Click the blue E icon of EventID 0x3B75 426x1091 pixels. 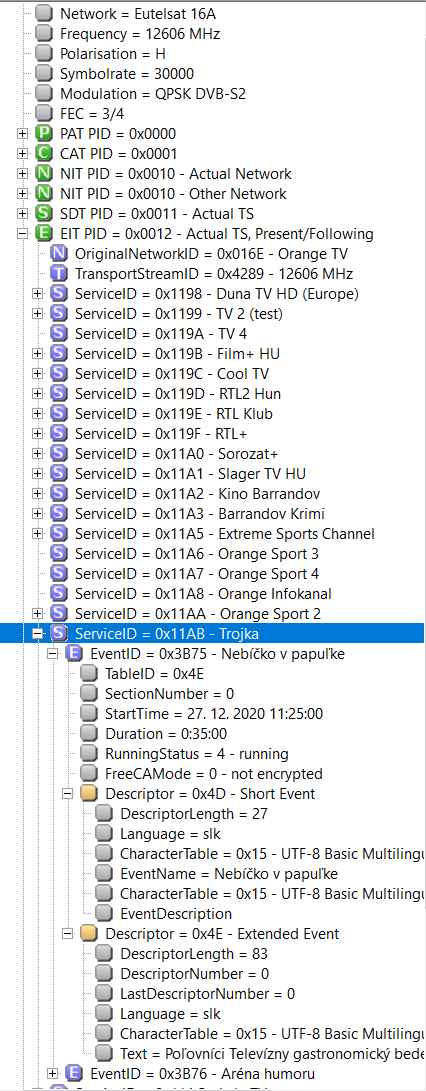[x=74, y=654]
